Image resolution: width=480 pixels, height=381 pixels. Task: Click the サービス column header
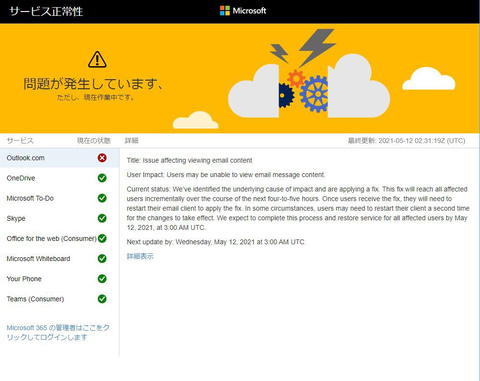[20, 141]
